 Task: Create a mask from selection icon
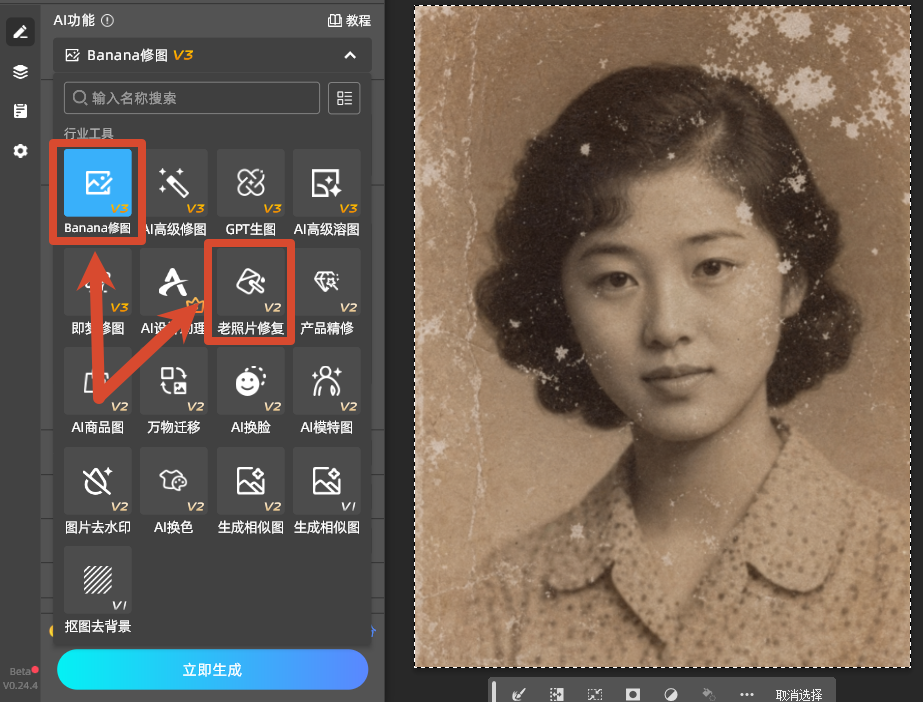click(x=633, y=694)
